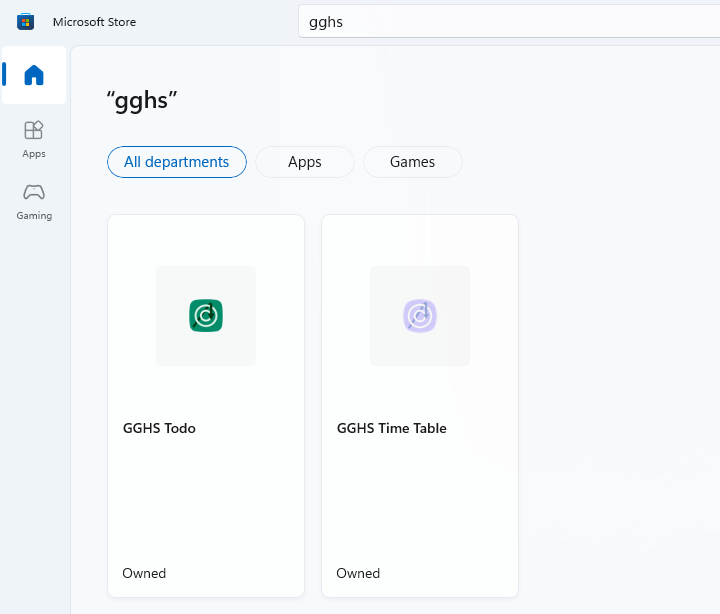Click the search box containing gghs
The height and width of the screenshot is (614, 720).
tap(509, 22)
